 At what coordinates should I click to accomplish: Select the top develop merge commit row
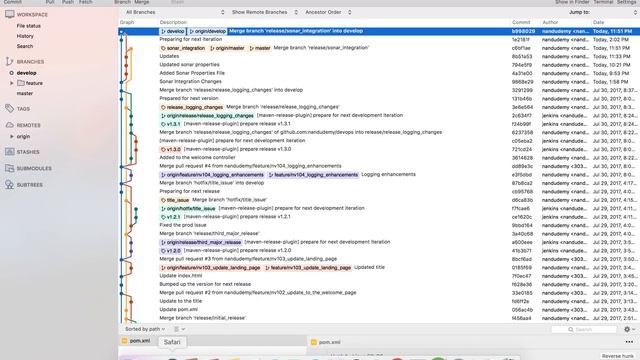pyautogui.click(x=379, y=31)
